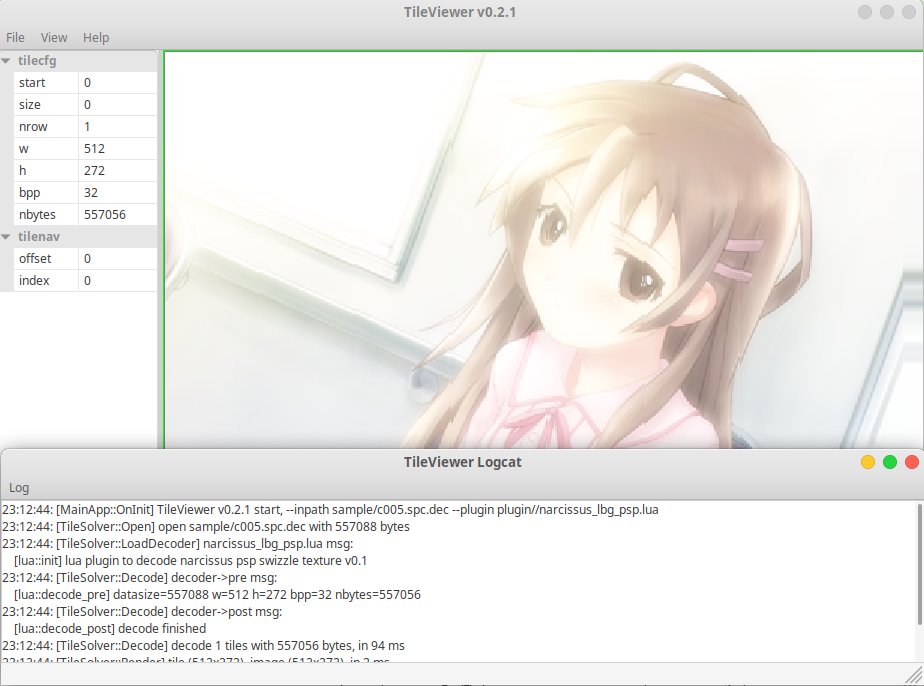Select the nrow property label
This screenshot has width=924, height=686.
click(46, 127)
